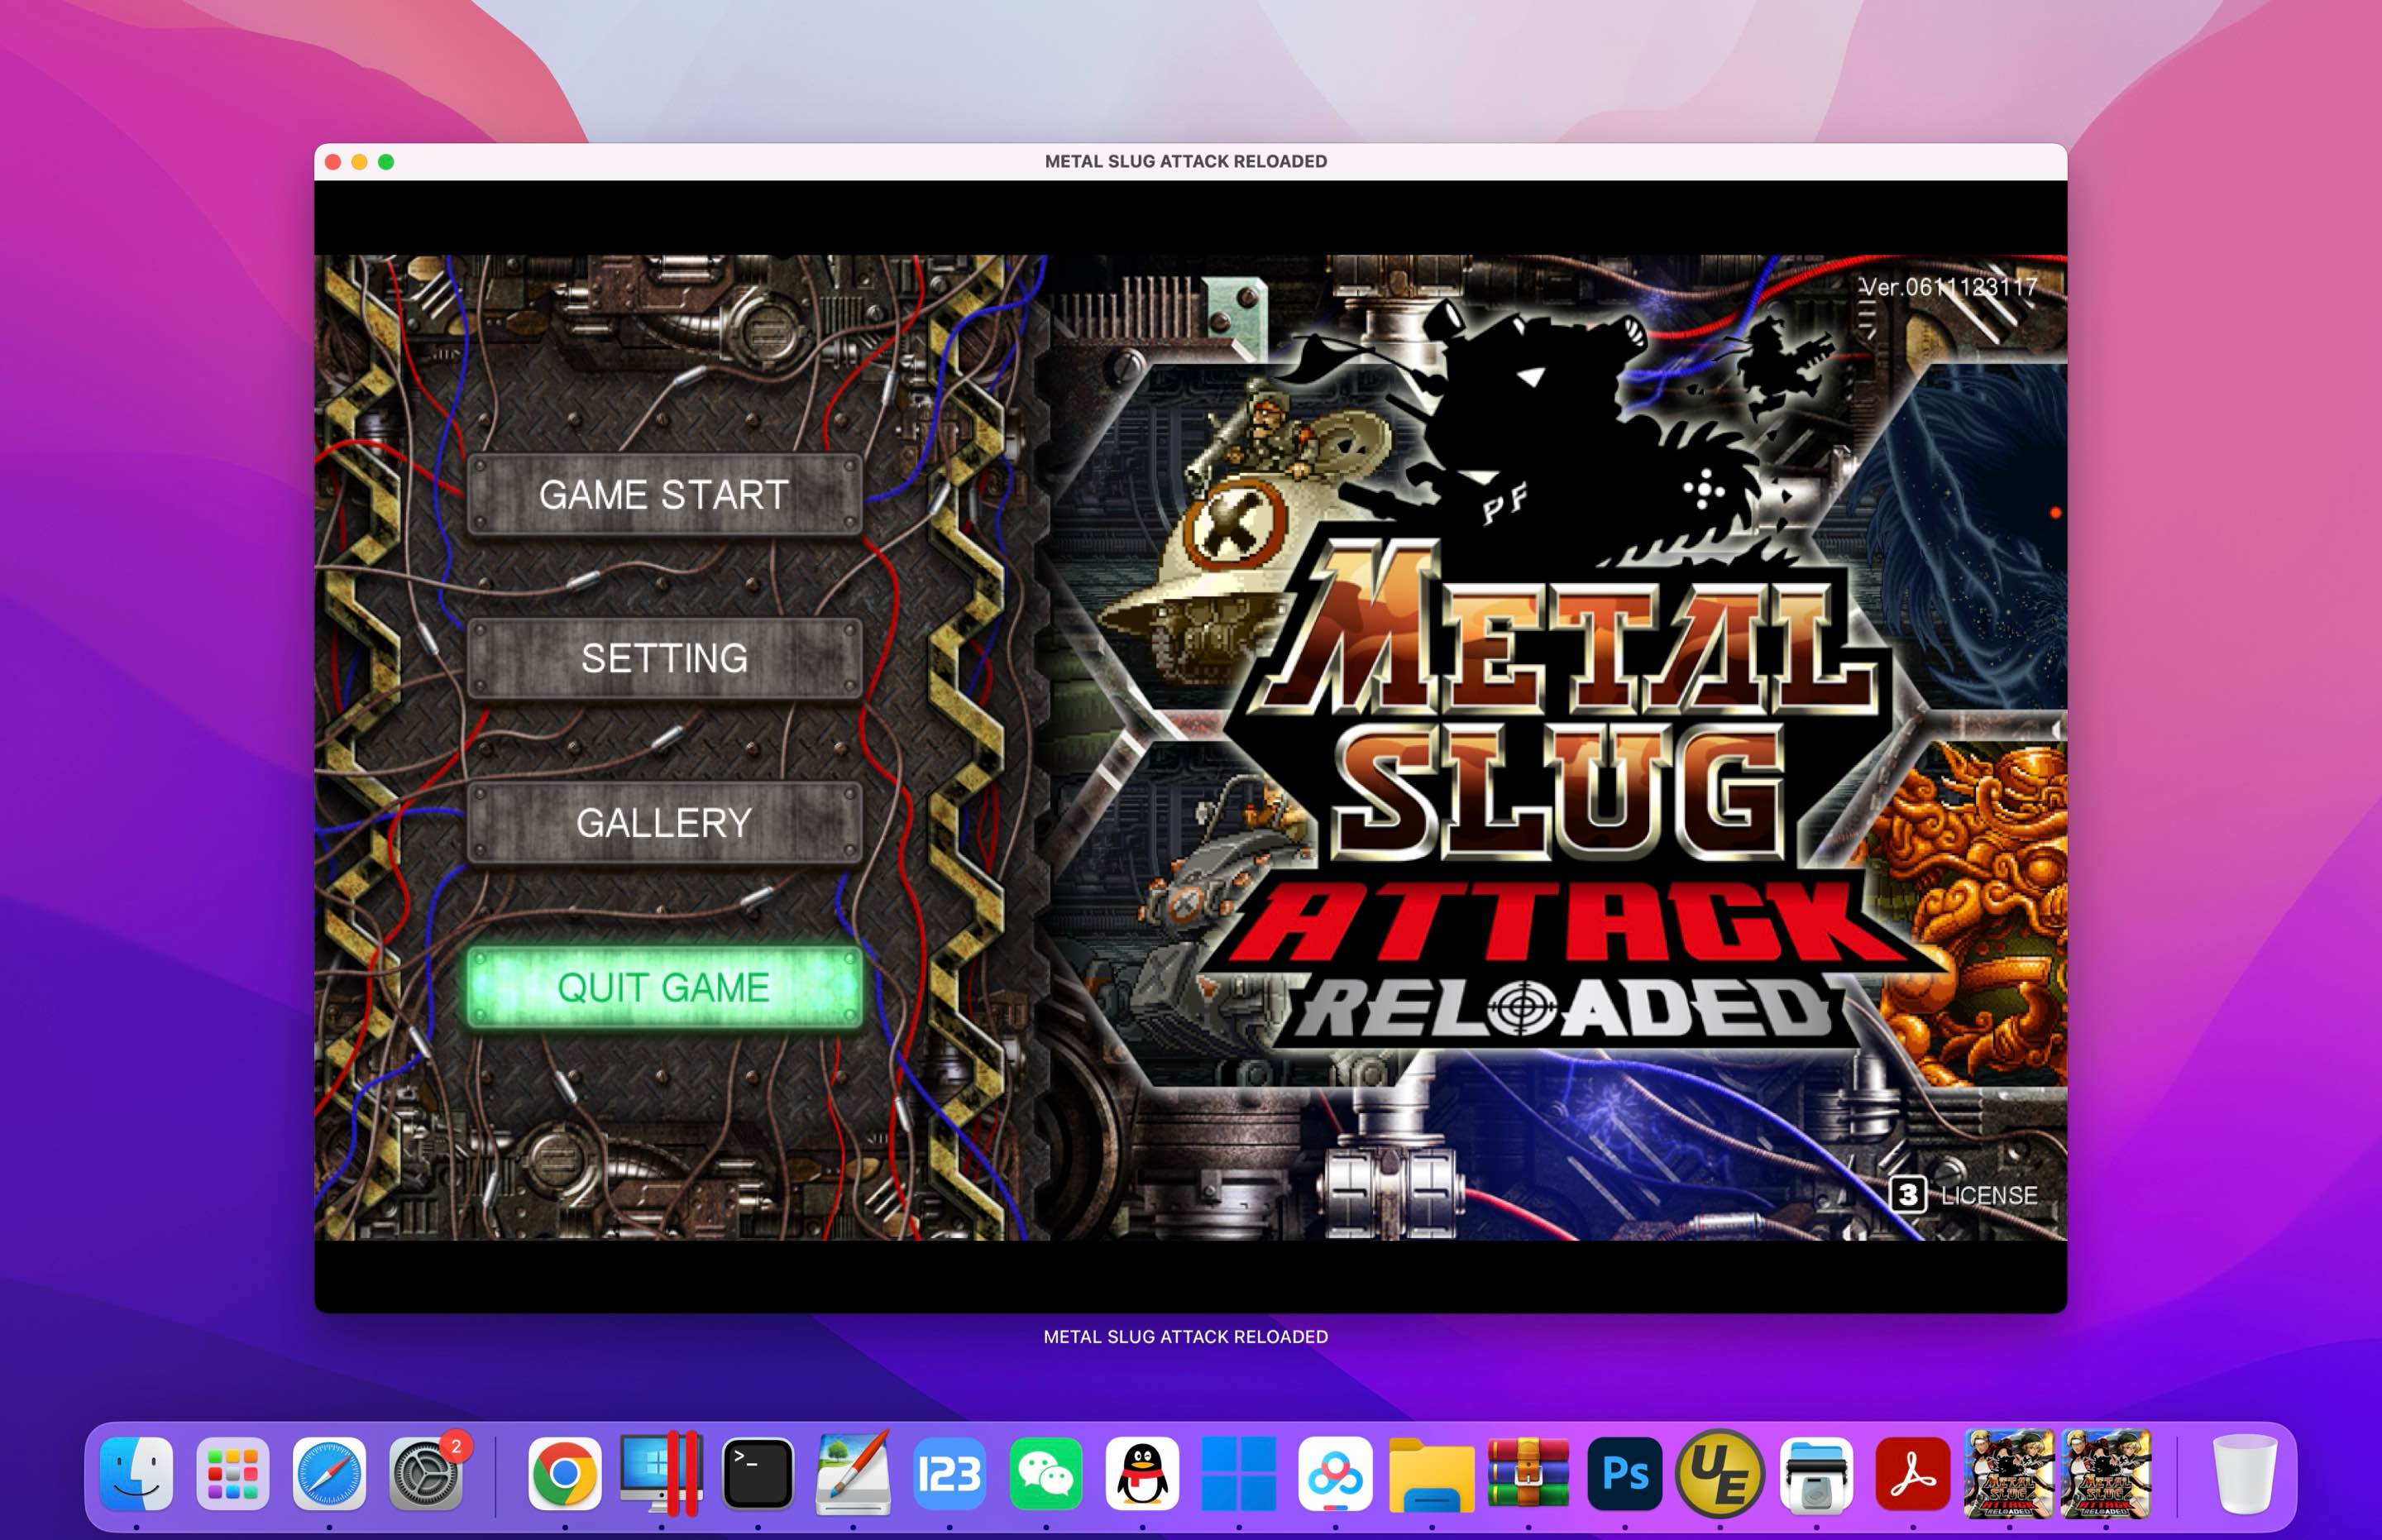Click the right Metal Slug Attack dock icon
Screen dimensions: 2382x1540
click(x=2106, y=1474)
